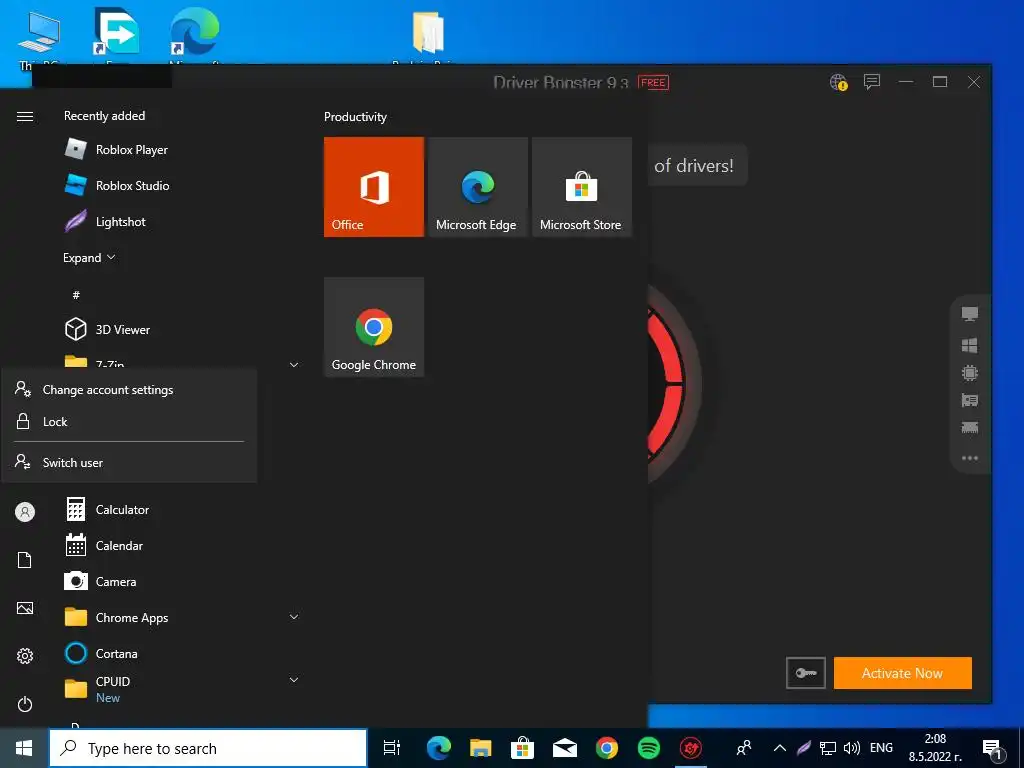Show hidden system tray icons

780,748
